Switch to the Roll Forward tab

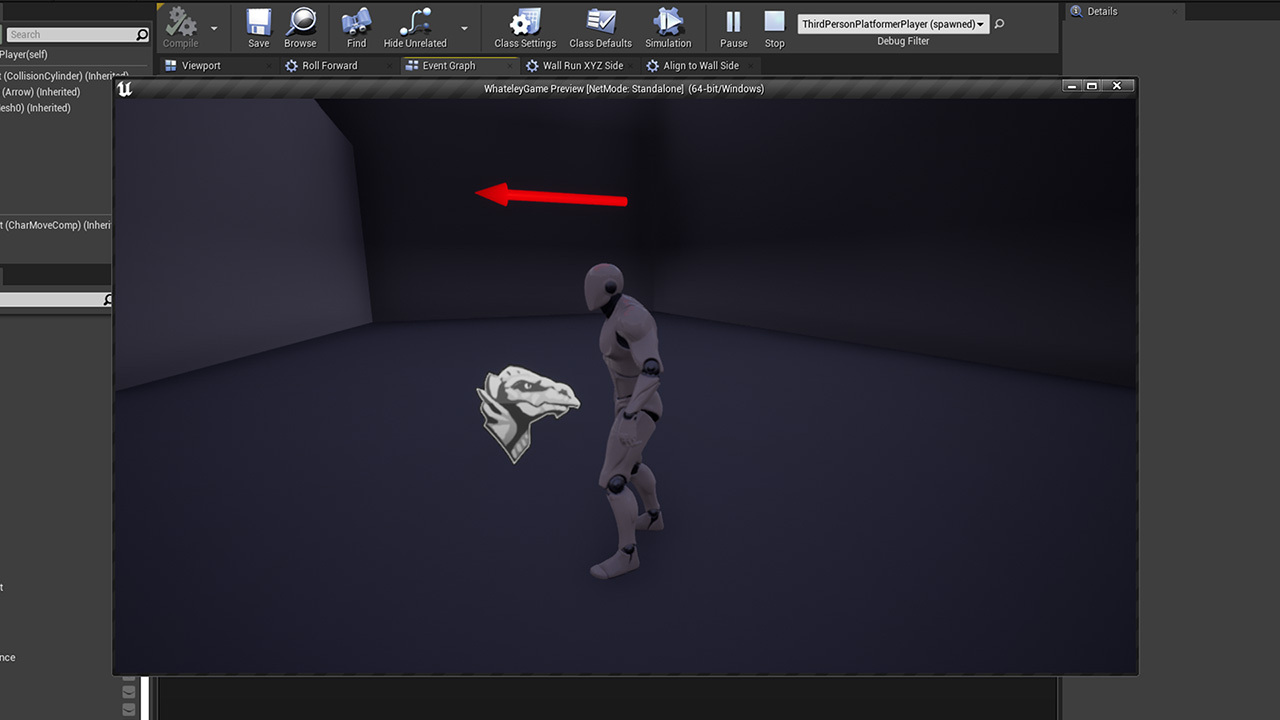(x=329, y=66)
